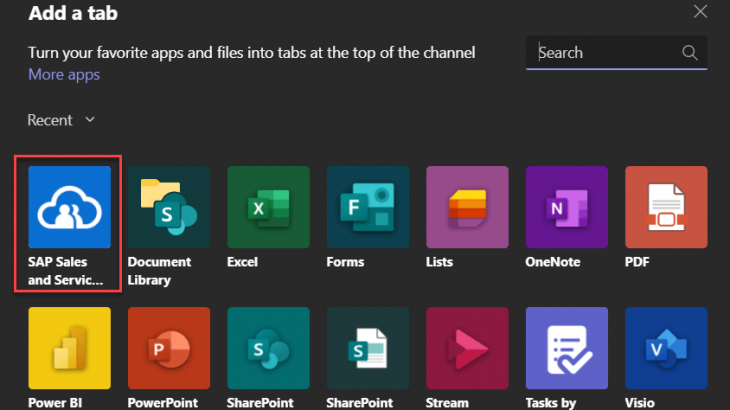730x410 pixels.
Task: Select the Stream app icon
Action: click(x=467, y=348)
